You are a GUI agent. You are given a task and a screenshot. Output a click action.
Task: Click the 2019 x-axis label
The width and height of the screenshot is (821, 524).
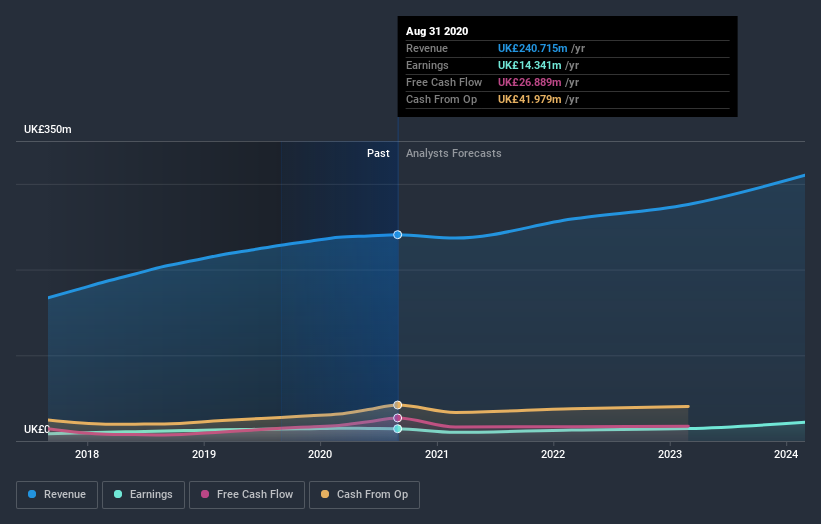click(x=204, y=454)
